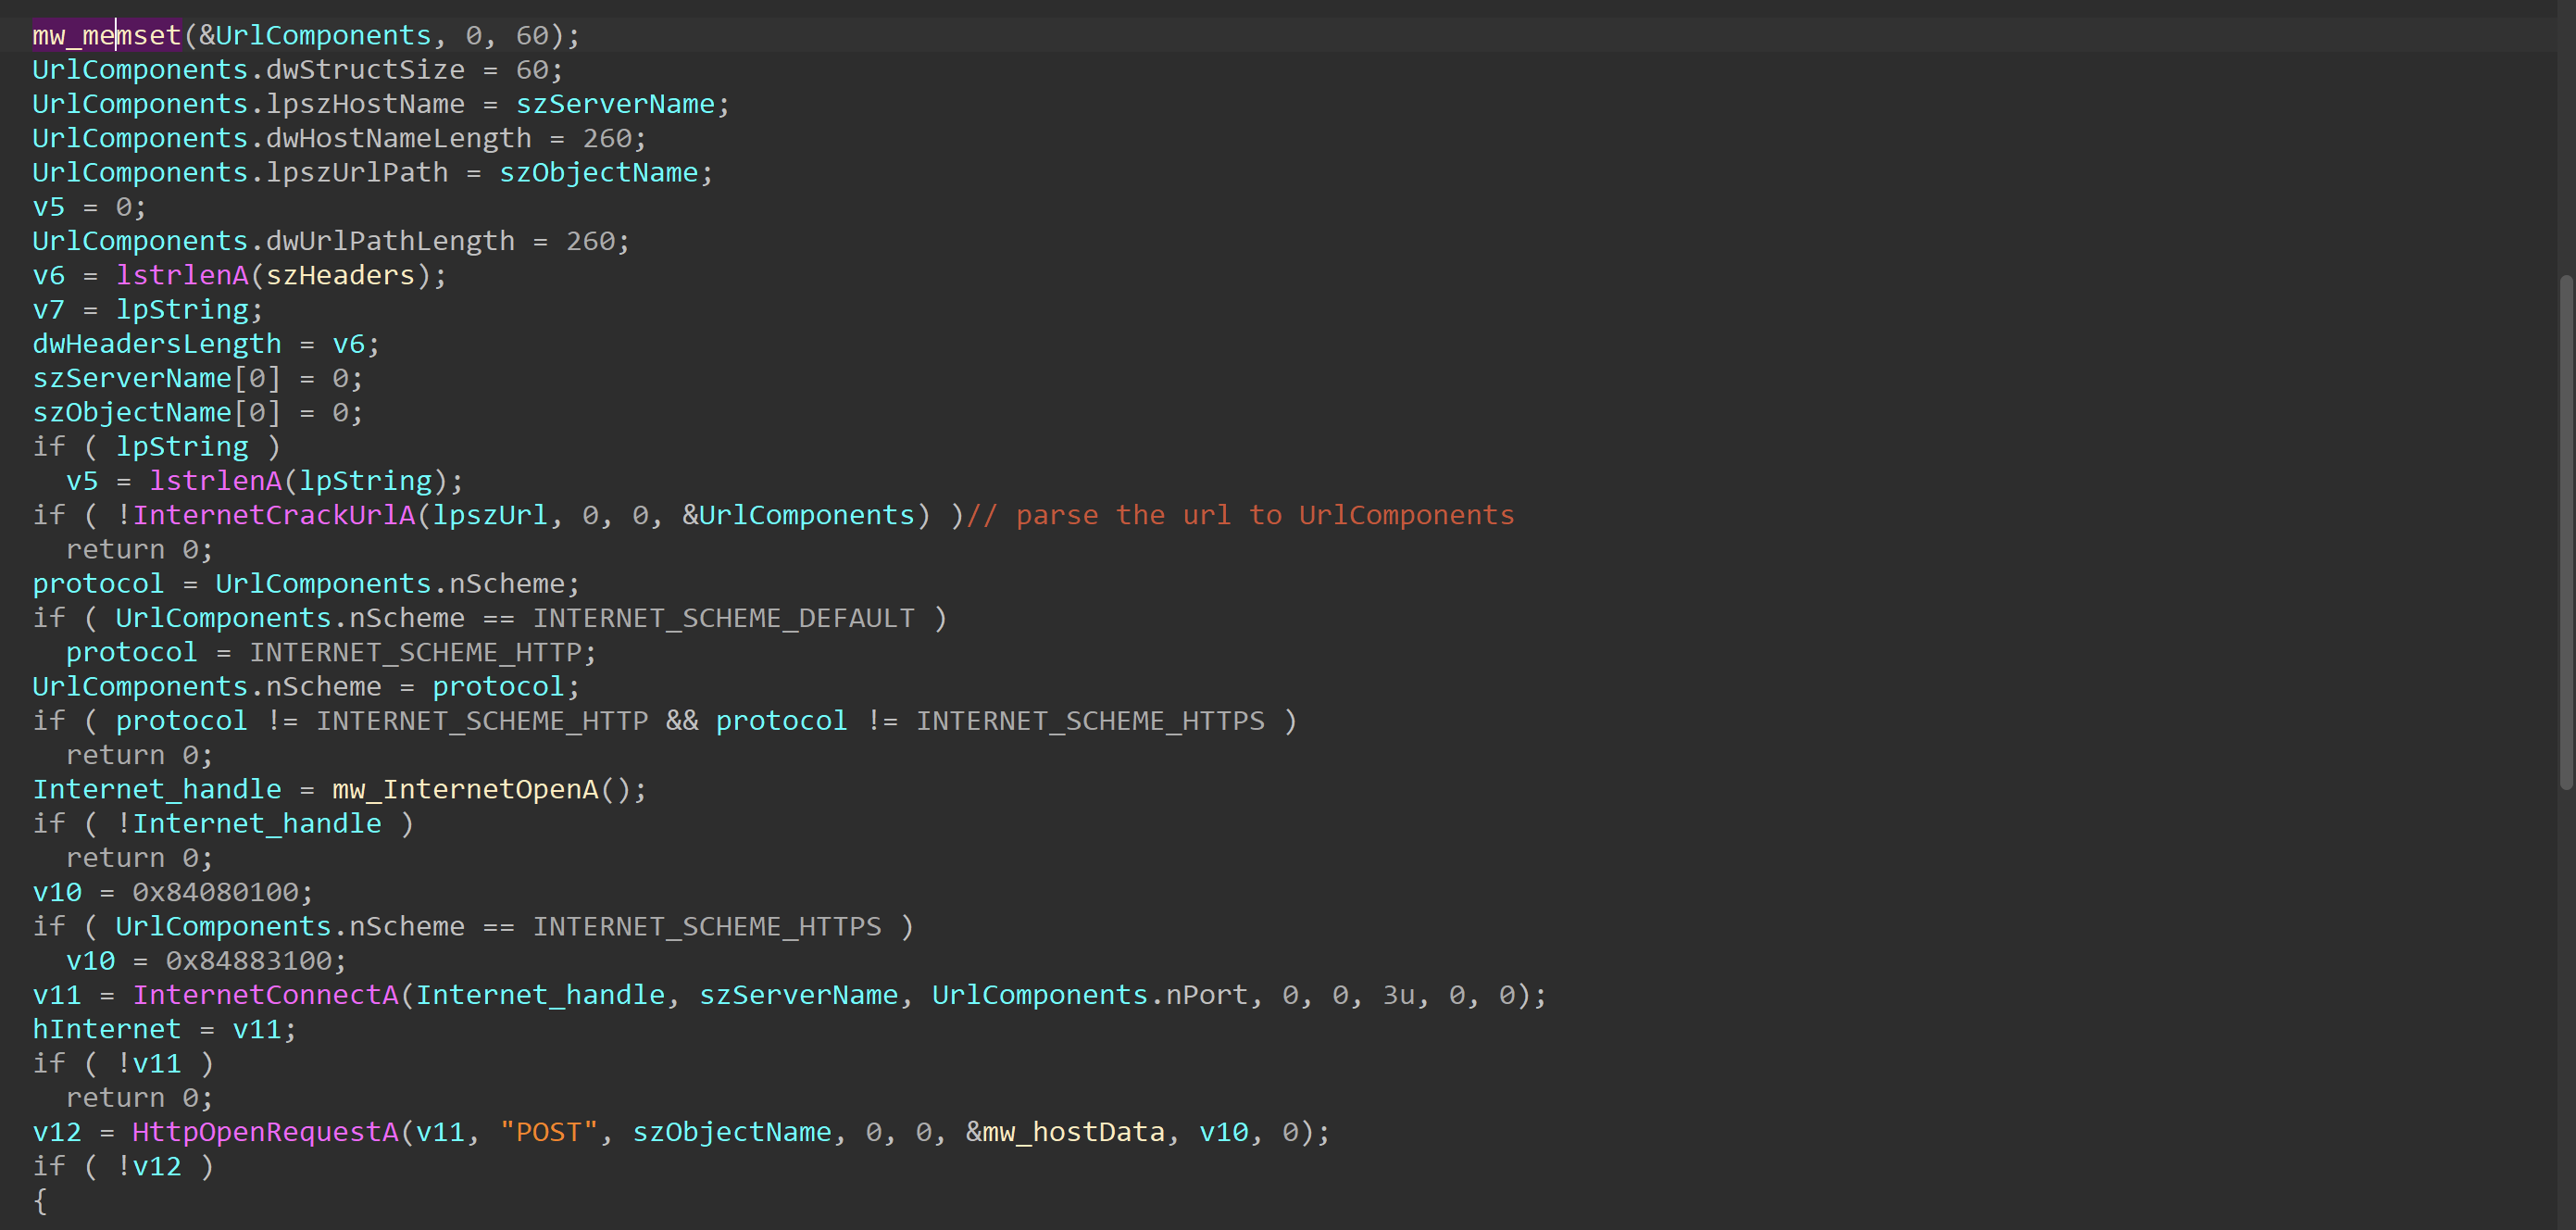Click szObjectName[0] = 0 line

click(198, 412)
